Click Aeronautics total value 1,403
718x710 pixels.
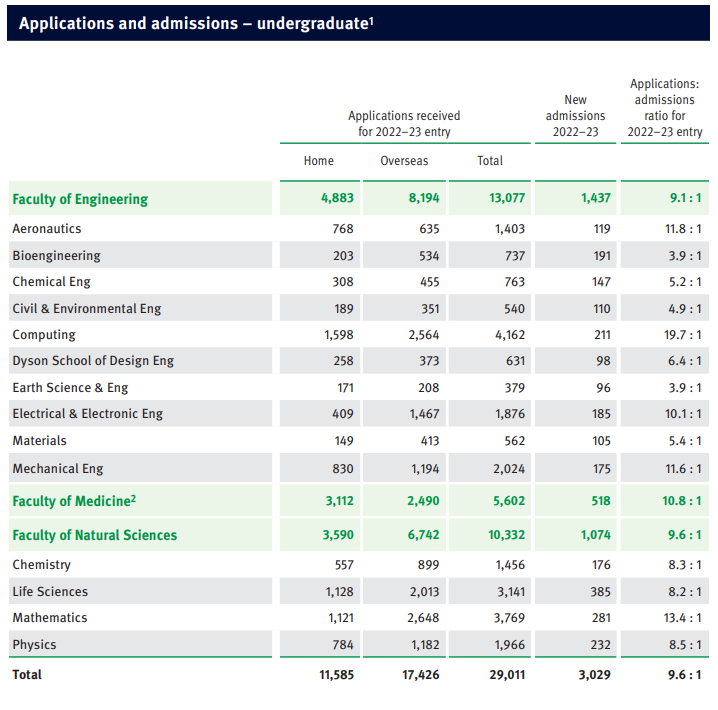[x=510, y=229]
